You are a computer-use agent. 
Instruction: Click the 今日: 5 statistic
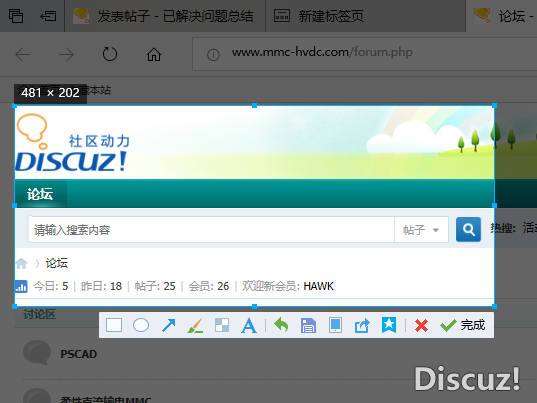click(x=51, y=286)
